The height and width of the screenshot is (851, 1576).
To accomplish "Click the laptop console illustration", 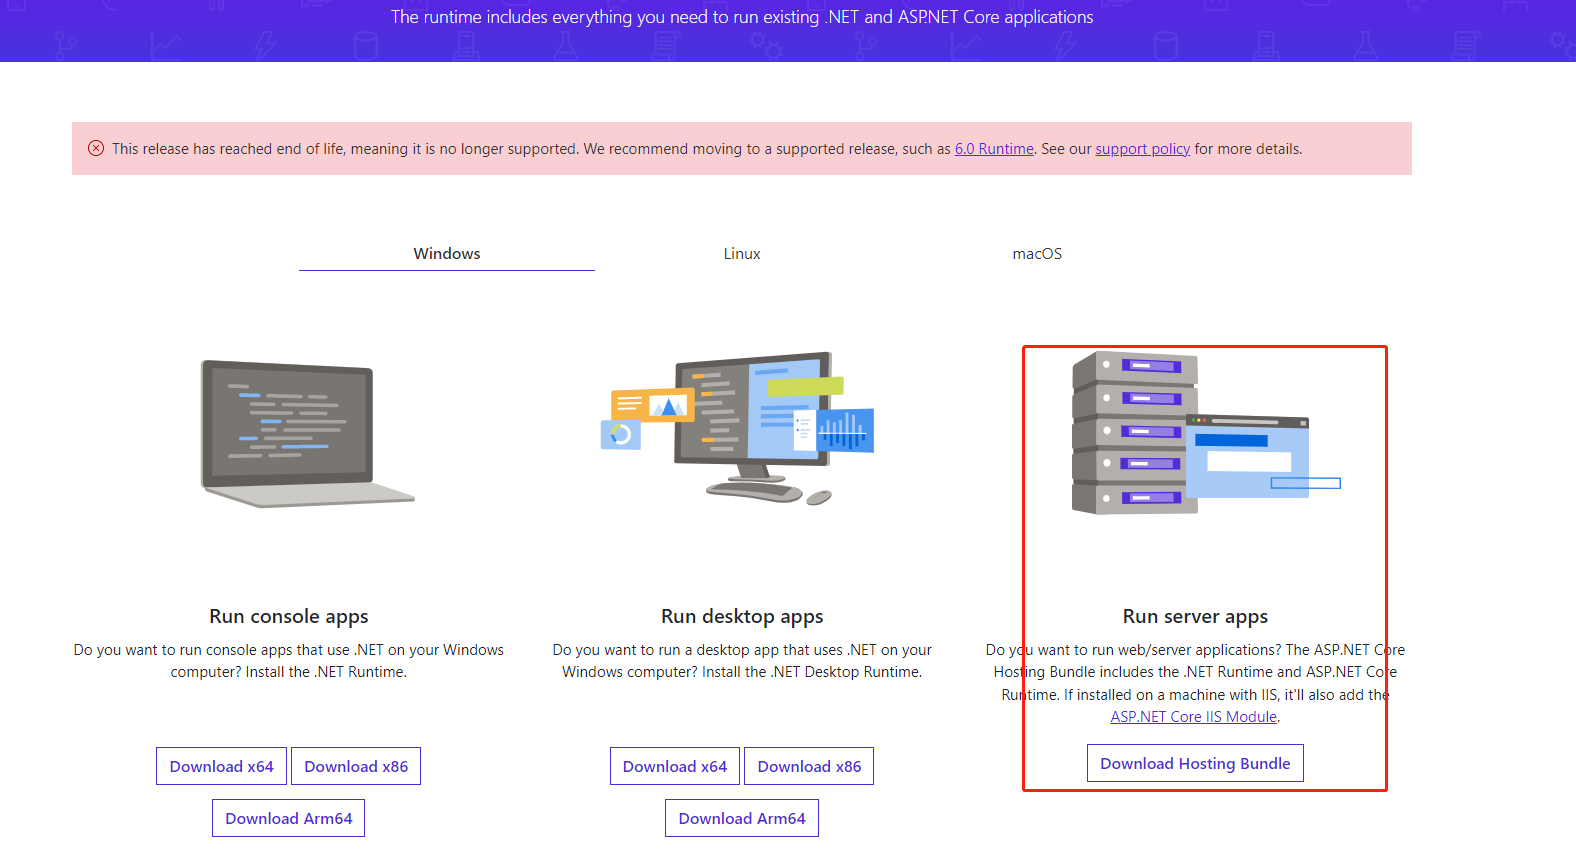I will [307, 433].
